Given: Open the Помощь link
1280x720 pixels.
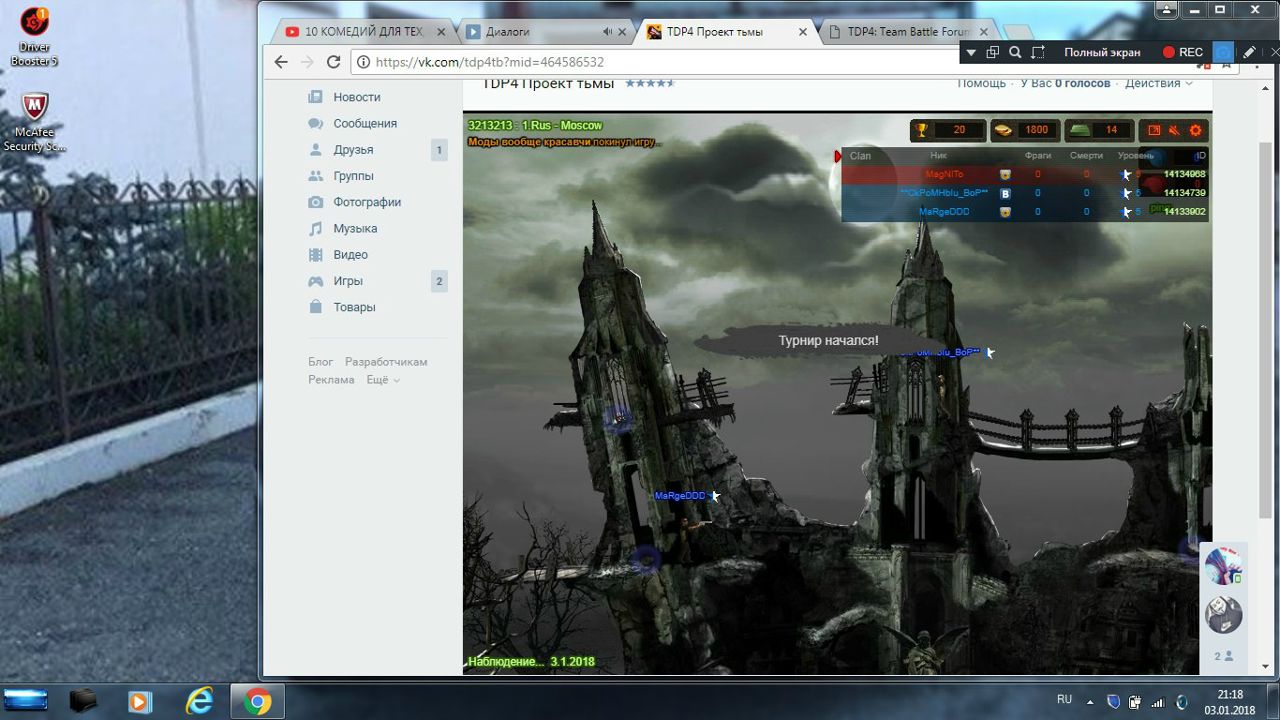Looking at the screenshot, I should tap(981, 83).
